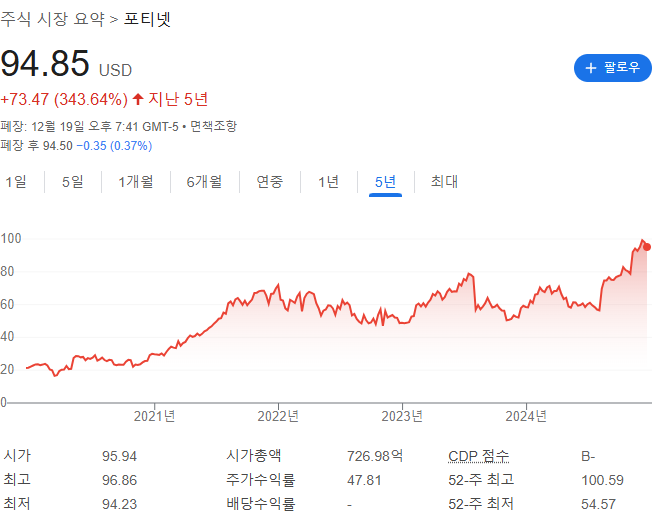The width and height of the screenshot is (666, 521).
Task: Select the 5일 time range tab
Action: 73,182
